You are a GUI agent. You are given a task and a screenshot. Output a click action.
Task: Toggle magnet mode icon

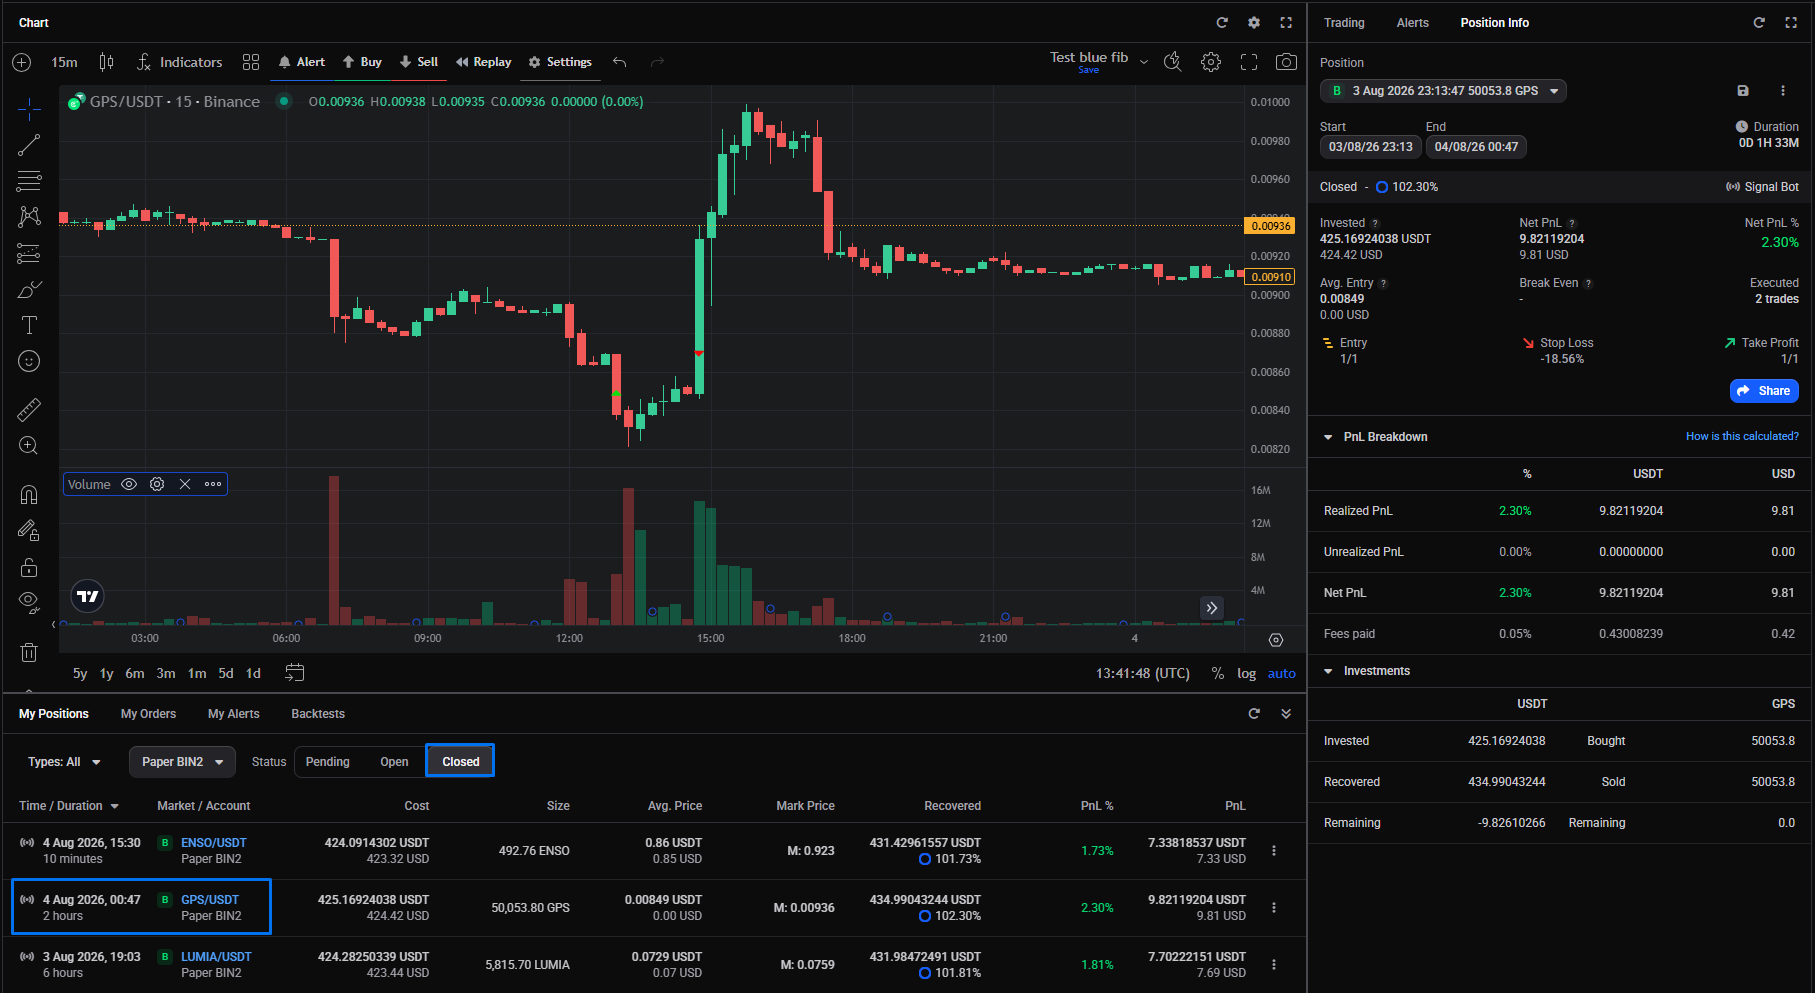coord(29,494)
